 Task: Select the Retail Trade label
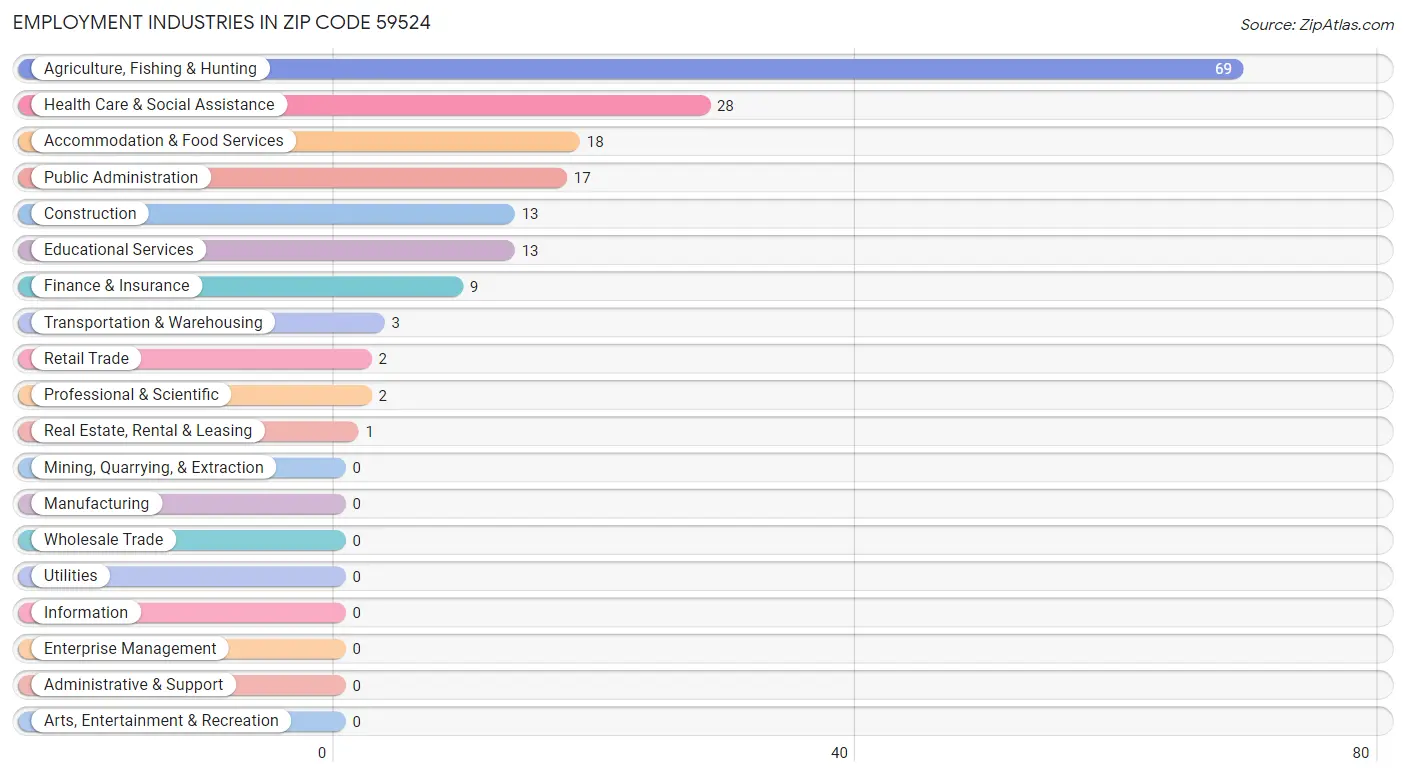(x=86, y=359)
